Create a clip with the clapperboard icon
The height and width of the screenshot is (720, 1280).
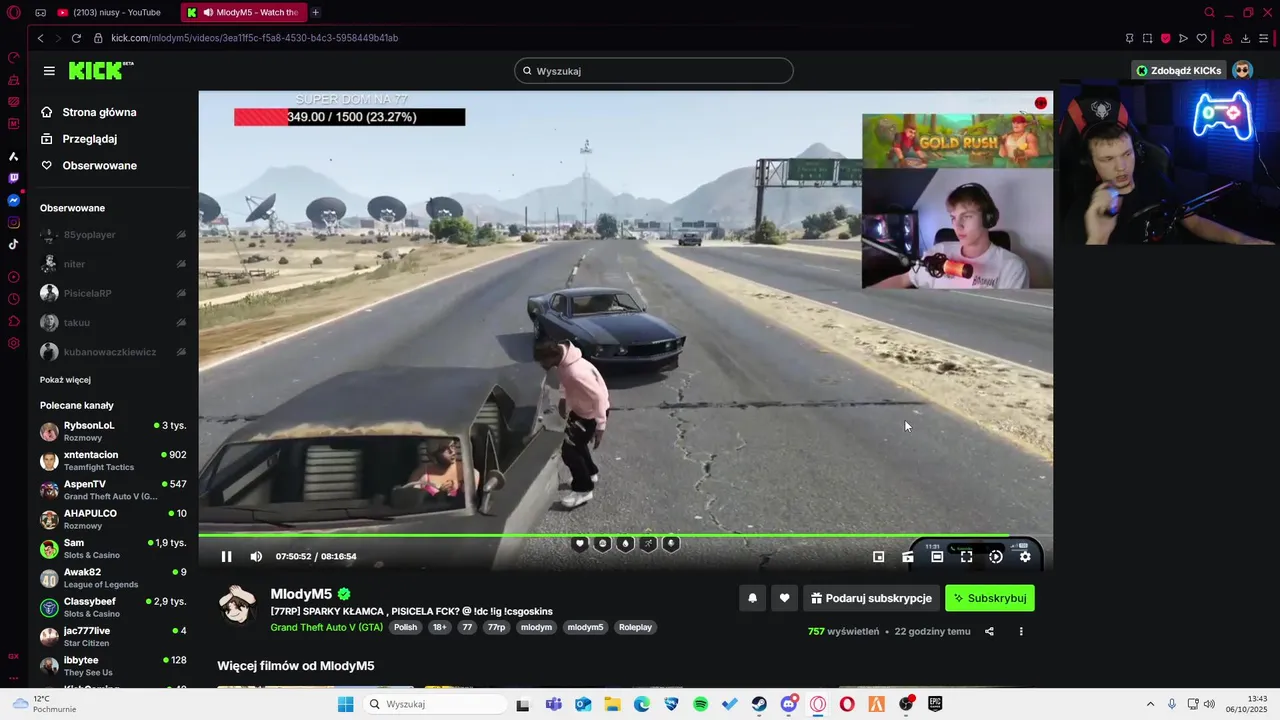click(908, 557)
